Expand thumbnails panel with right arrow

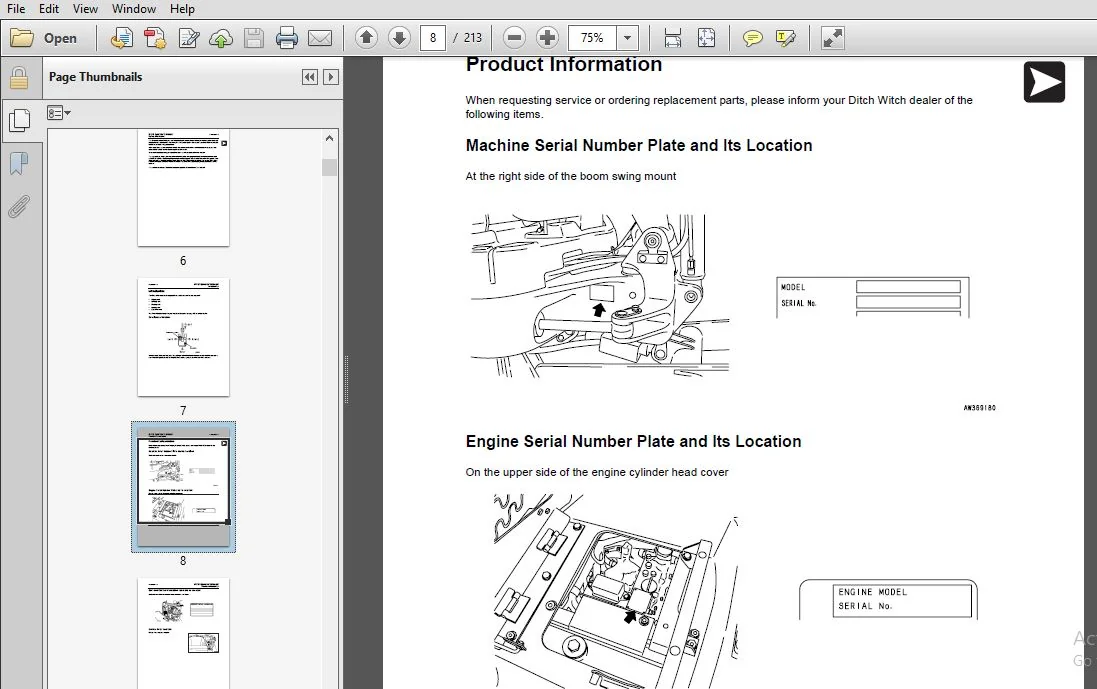tap(331, 77)
